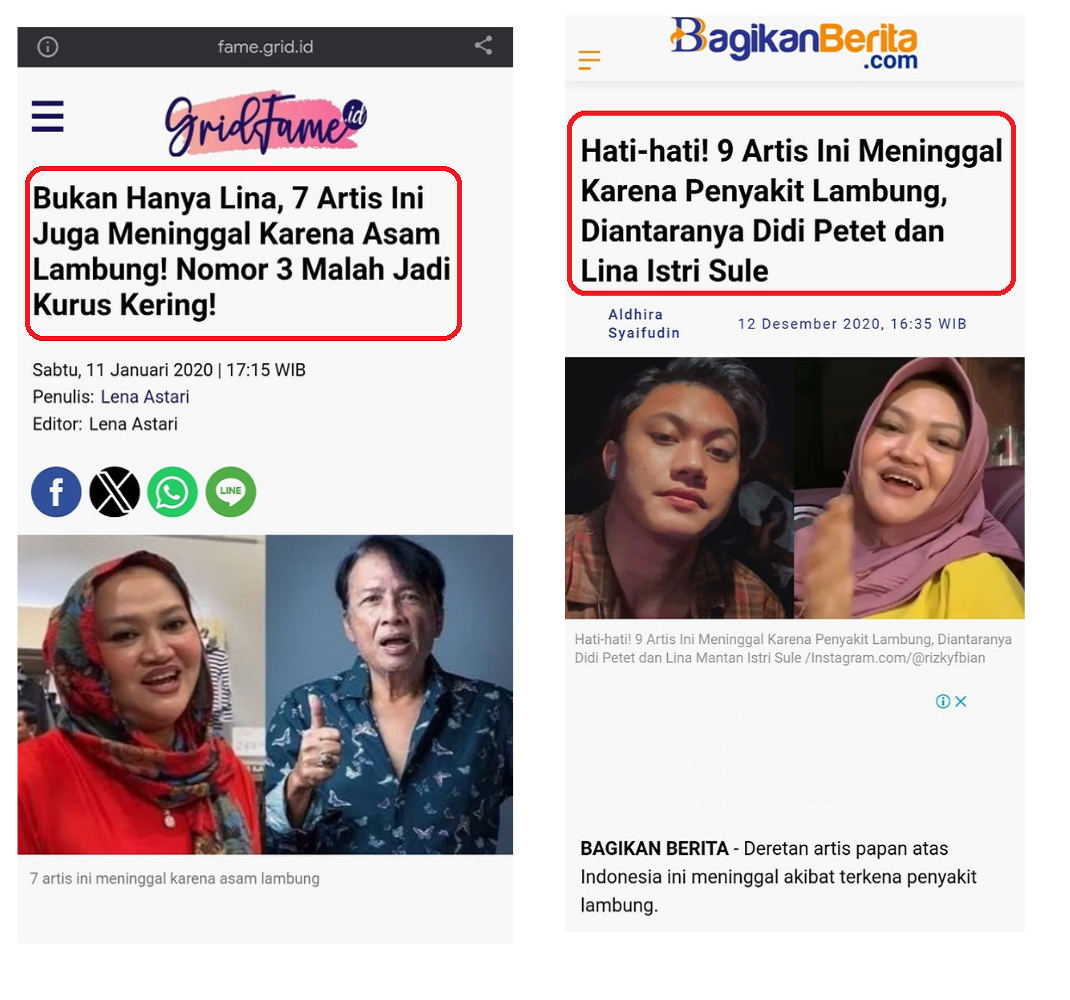The height and width of the screenshot is (1000, 1070).
Task: Share article via LINE
Action: tap(231, 491)
